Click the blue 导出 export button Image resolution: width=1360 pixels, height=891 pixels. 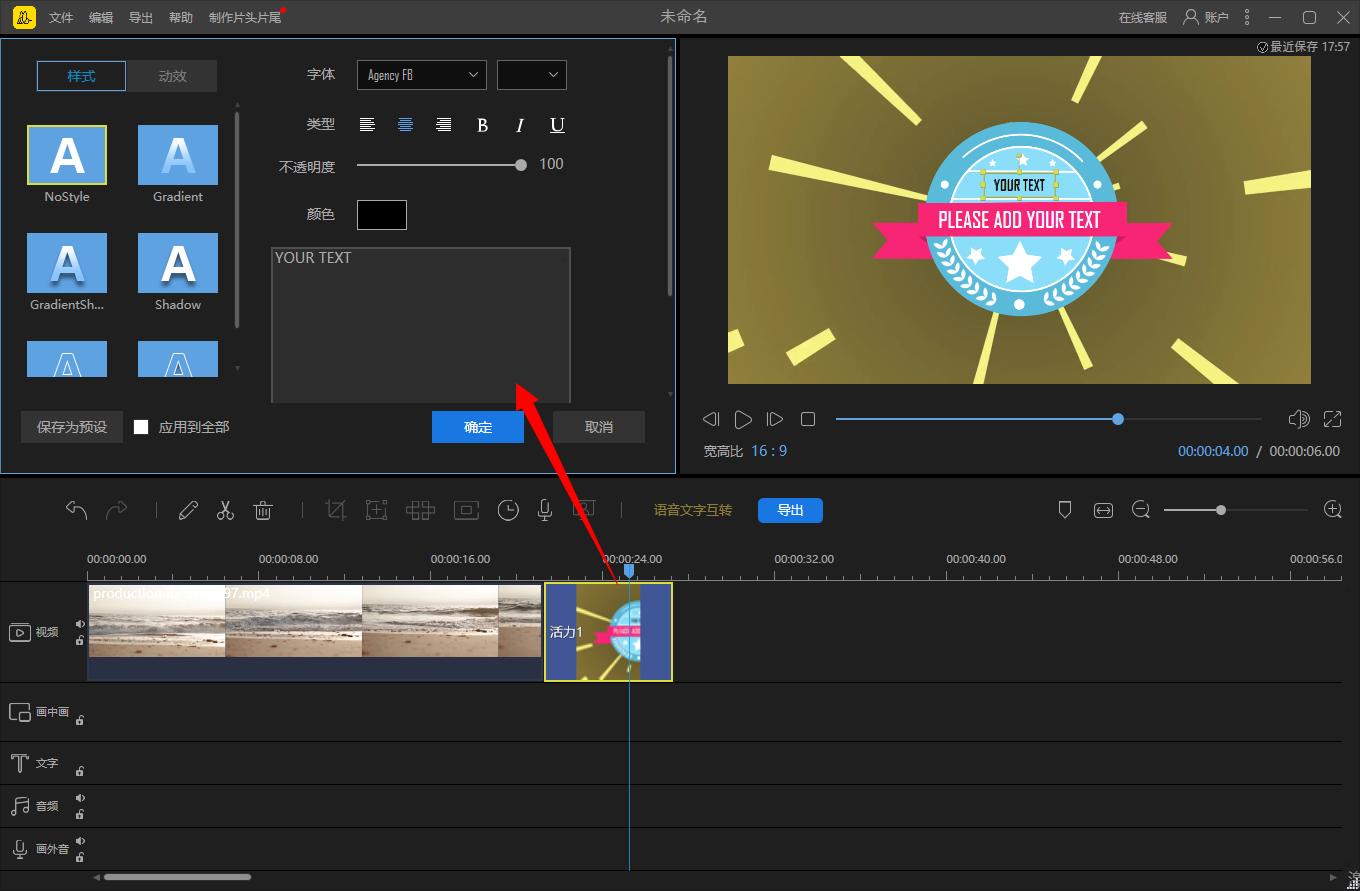[790, 510]
